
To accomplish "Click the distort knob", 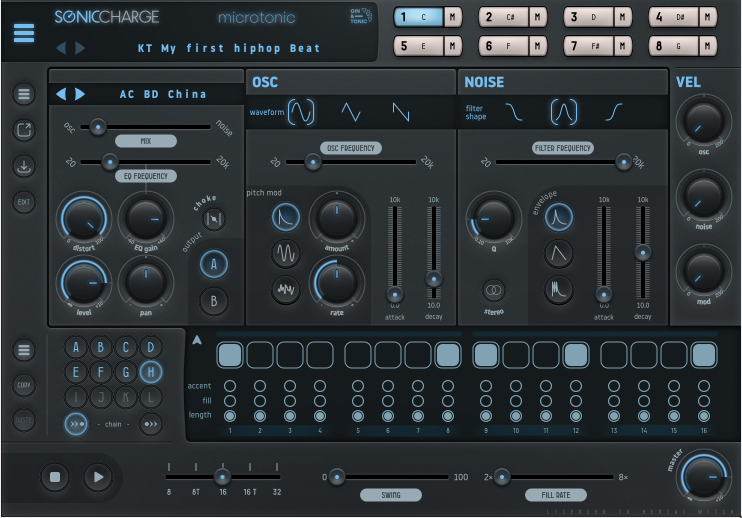I will (84, 219).
